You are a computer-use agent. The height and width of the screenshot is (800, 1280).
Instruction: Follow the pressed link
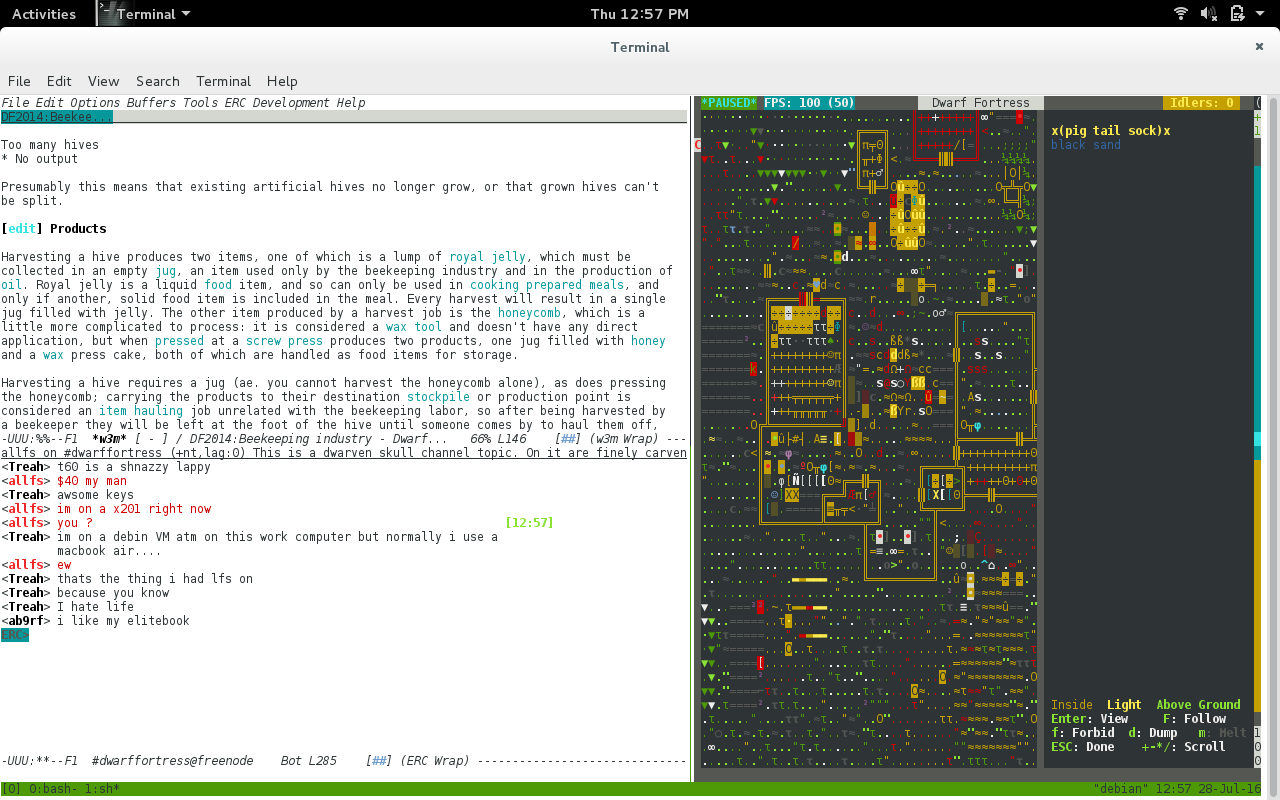pyautogui.click(x=179, y=341)
